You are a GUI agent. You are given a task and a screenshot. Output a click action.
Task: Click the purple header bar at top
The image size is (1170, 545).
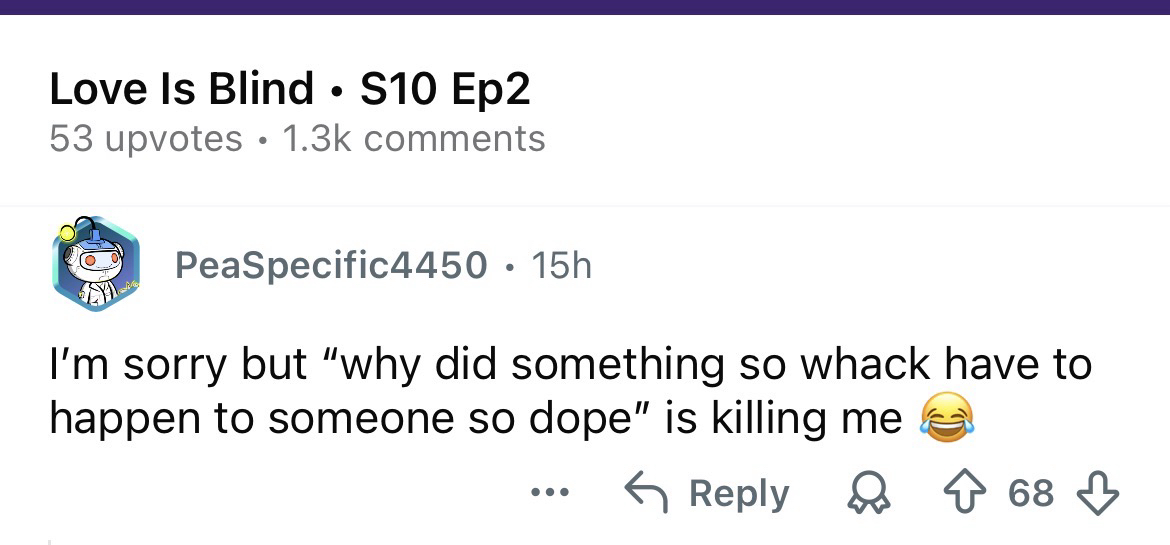(585, 7)
